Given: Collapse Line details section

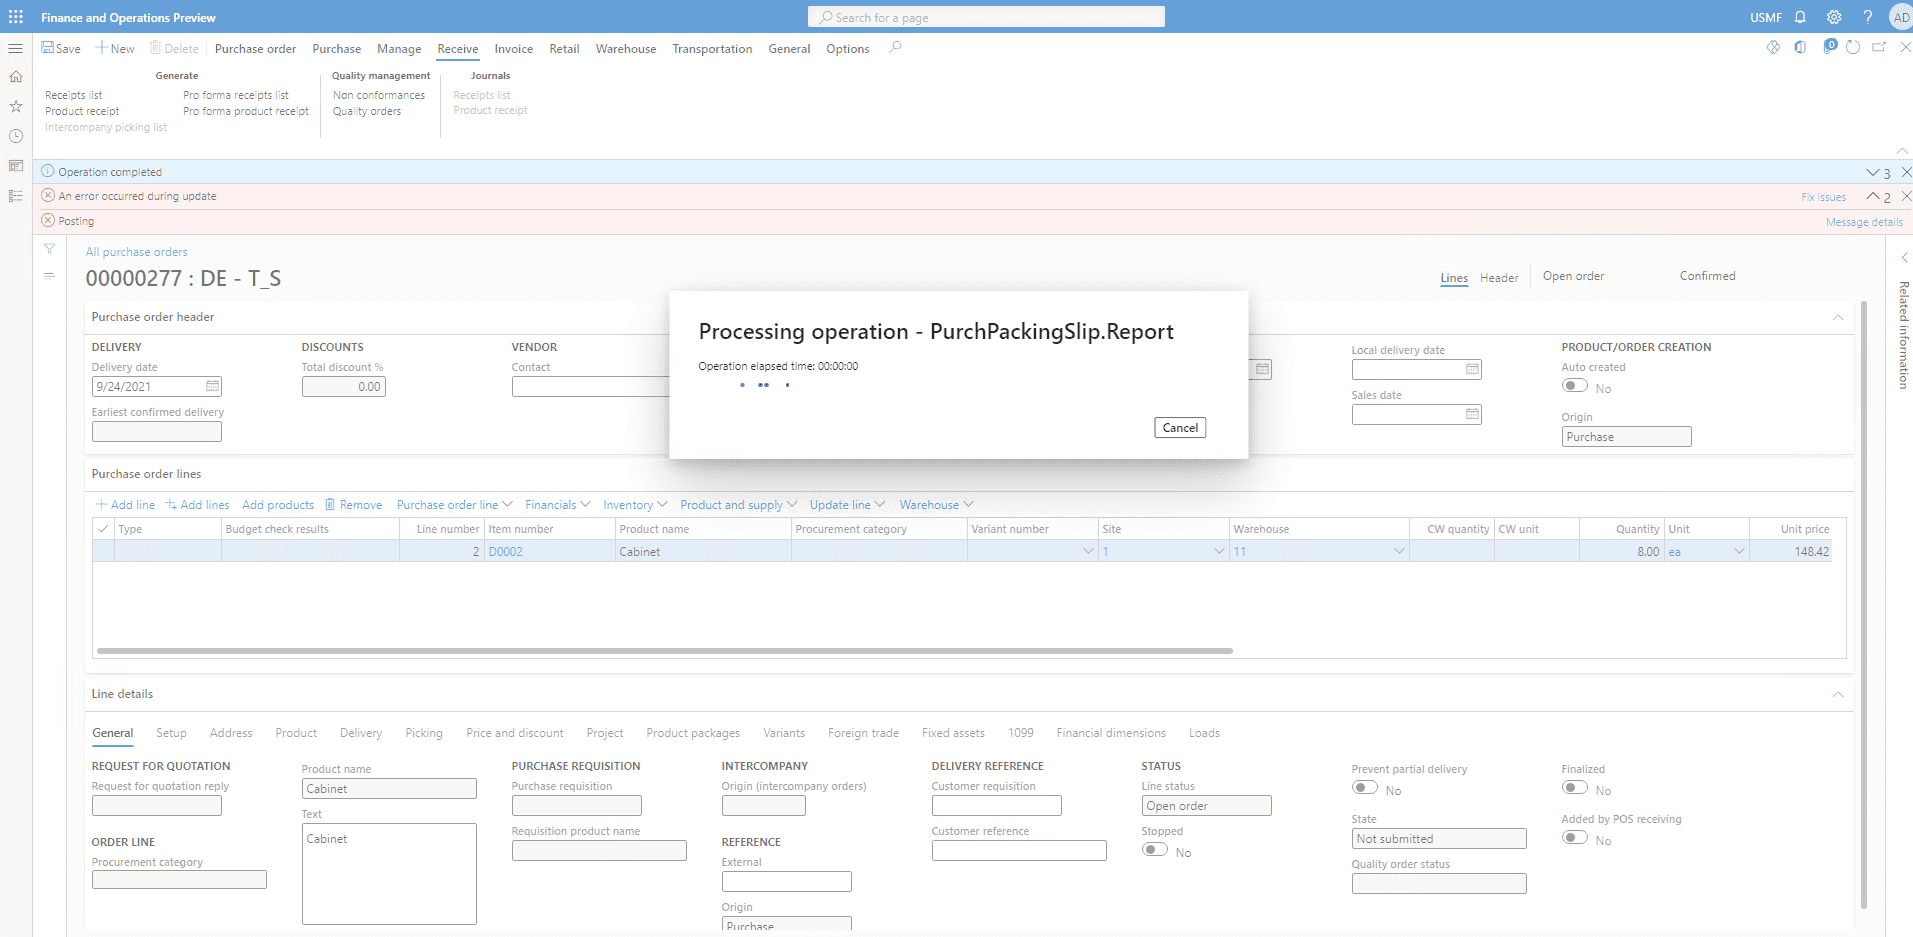Looking at the screenshot, I should tap(1838, 694).
